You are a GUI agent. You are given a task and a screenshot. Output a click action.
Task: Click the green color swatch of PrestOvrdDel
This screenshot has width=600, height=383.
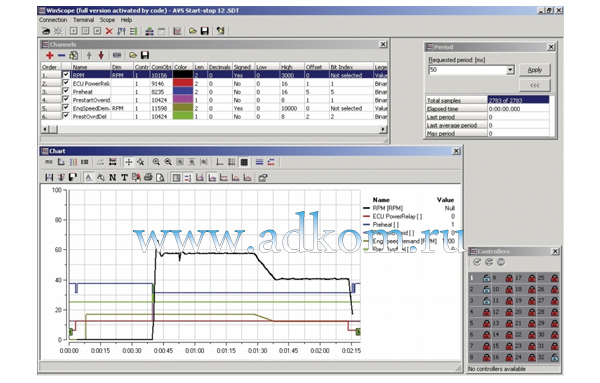pyautogui.click(x=183, y=116)
